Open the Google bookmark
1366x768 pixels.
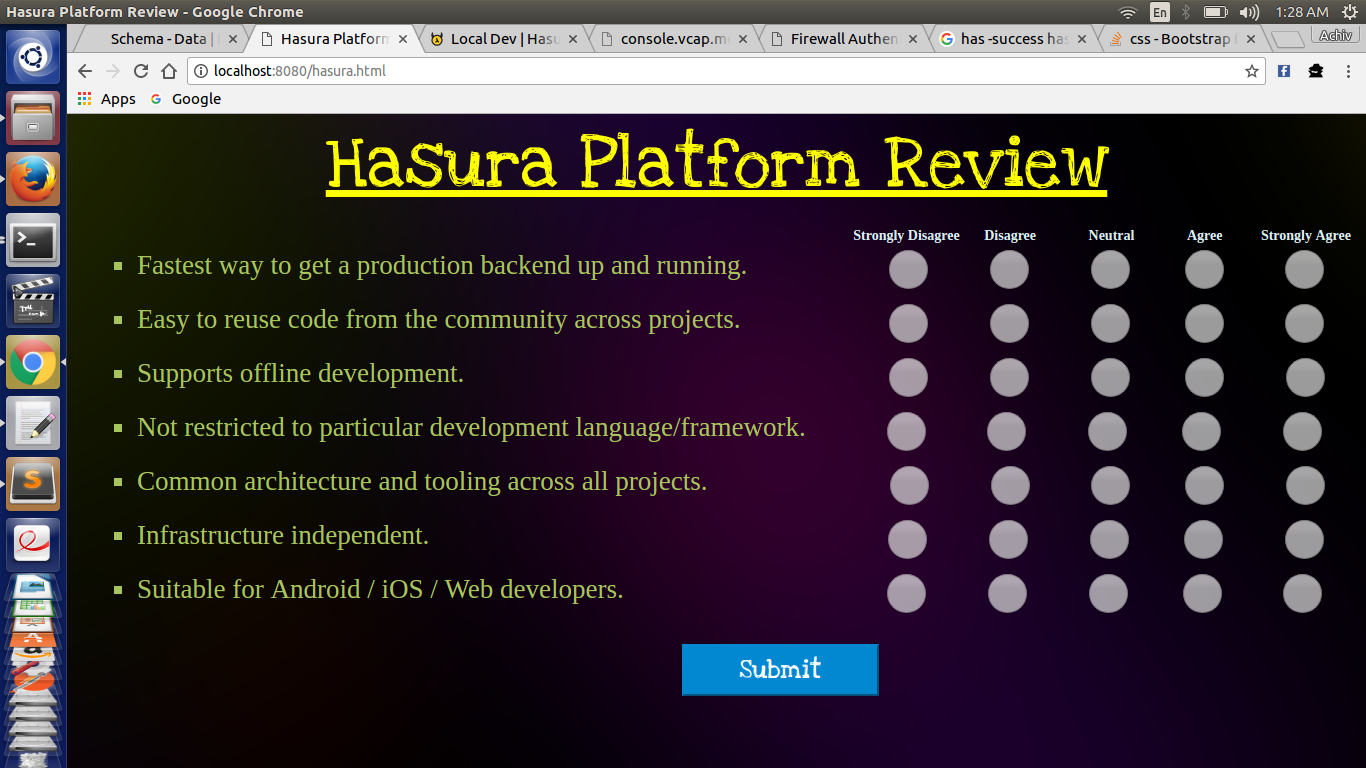(186, 99)
